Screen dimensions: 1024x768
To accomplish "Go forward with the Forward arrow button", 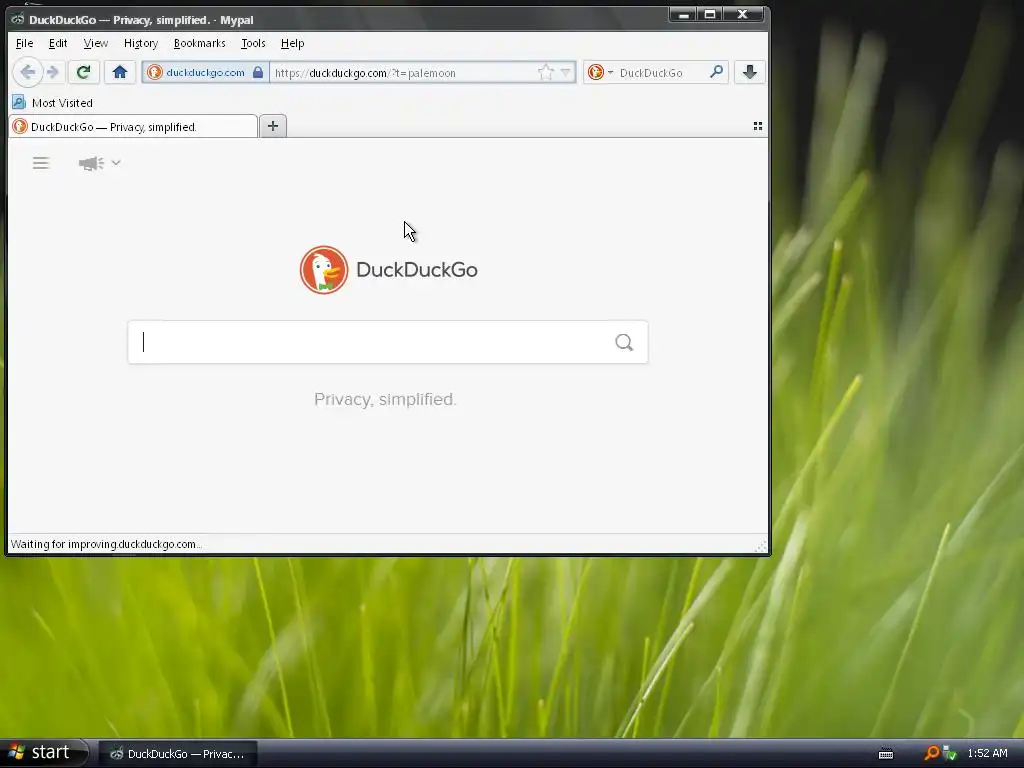I will click(x=53, y=72).
